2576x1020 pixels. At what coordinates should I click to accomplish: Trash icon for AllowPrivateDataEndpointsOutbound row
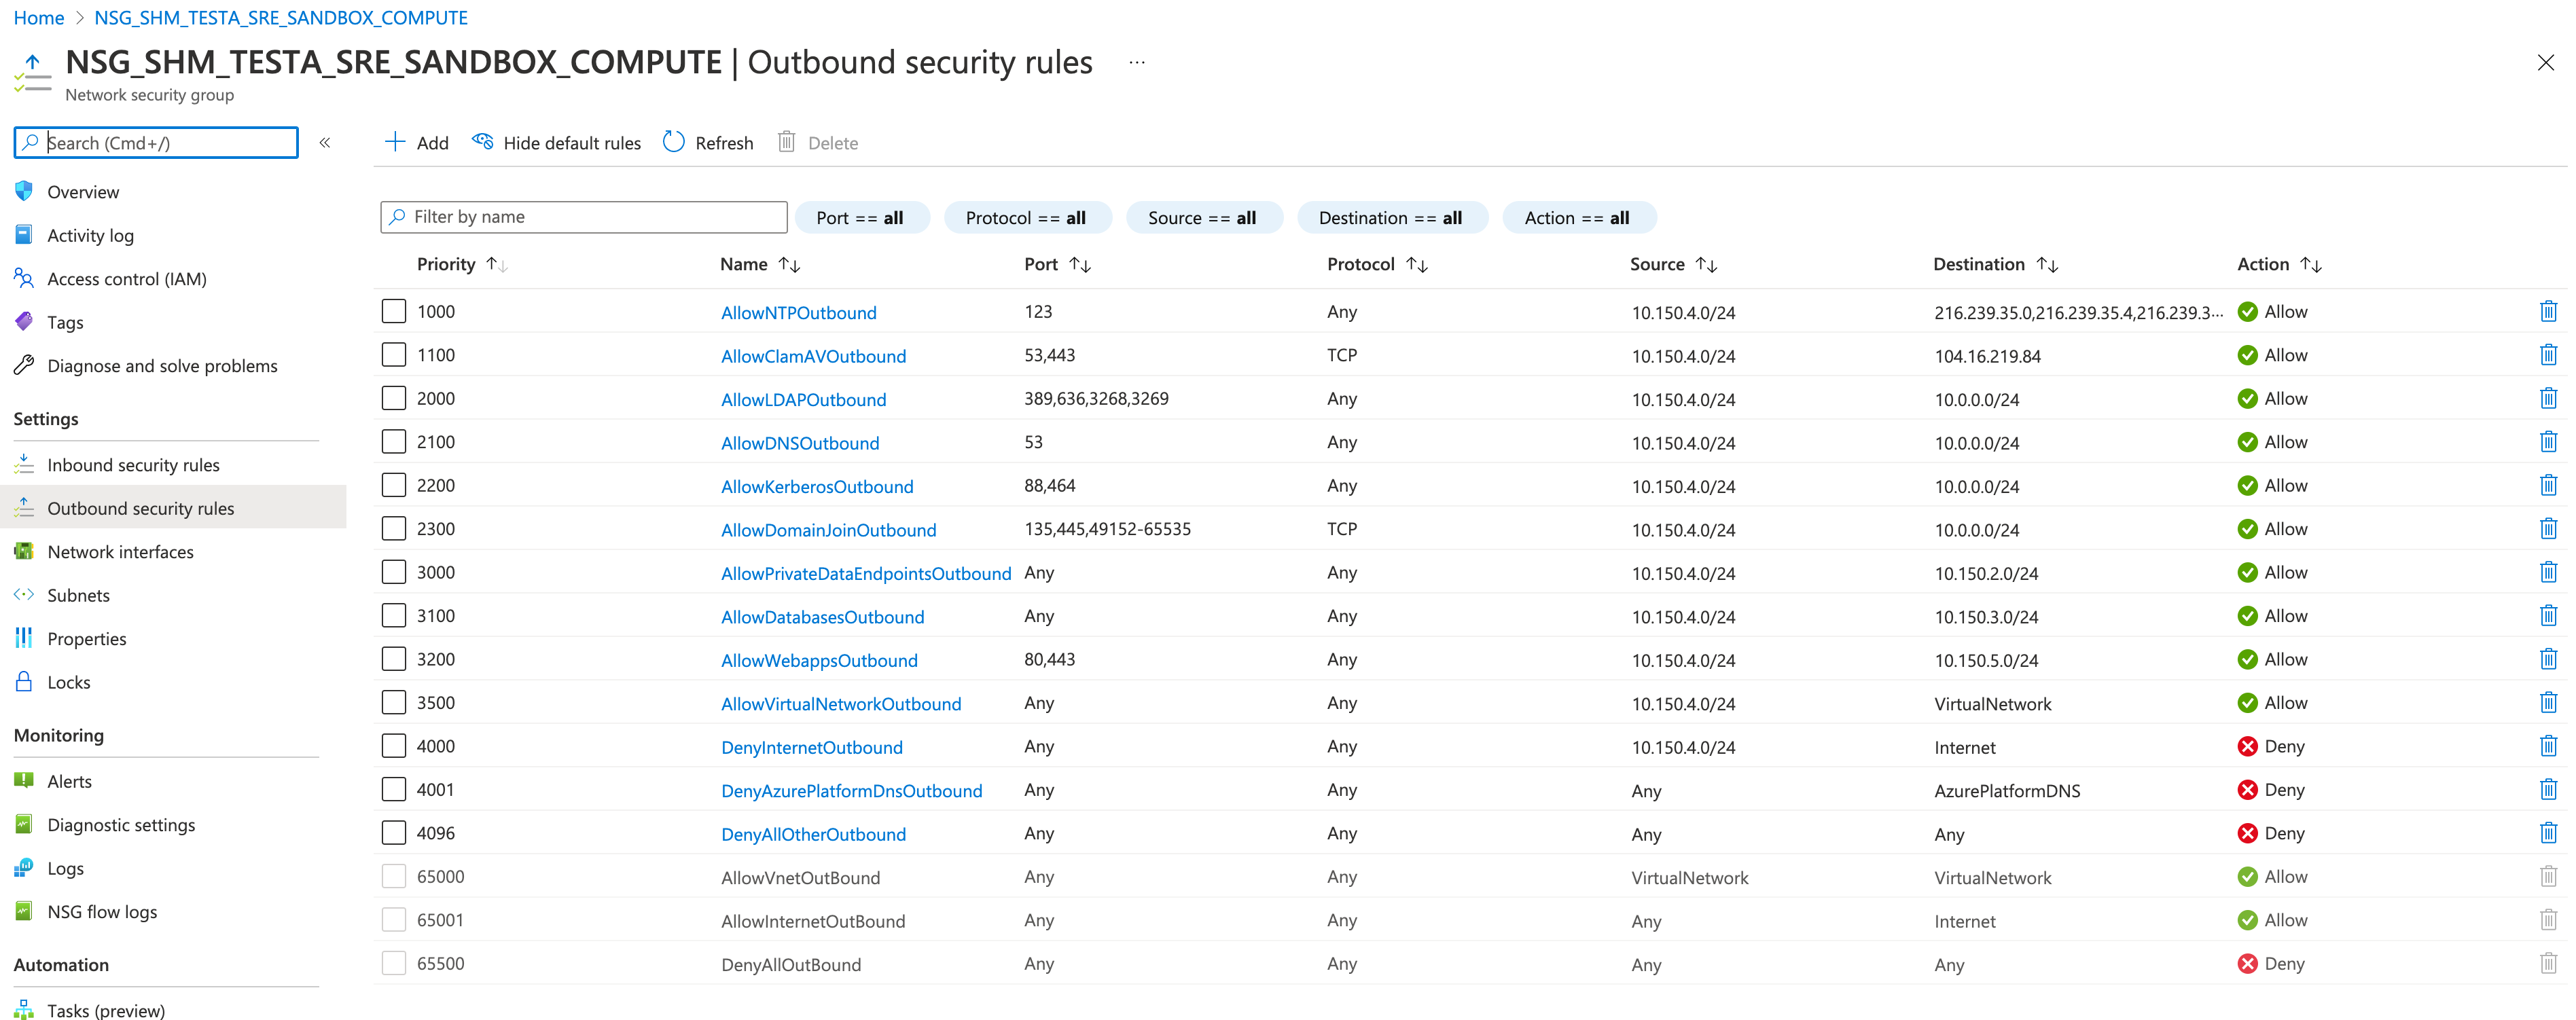pyautogui.click(x=2547, y=572)
